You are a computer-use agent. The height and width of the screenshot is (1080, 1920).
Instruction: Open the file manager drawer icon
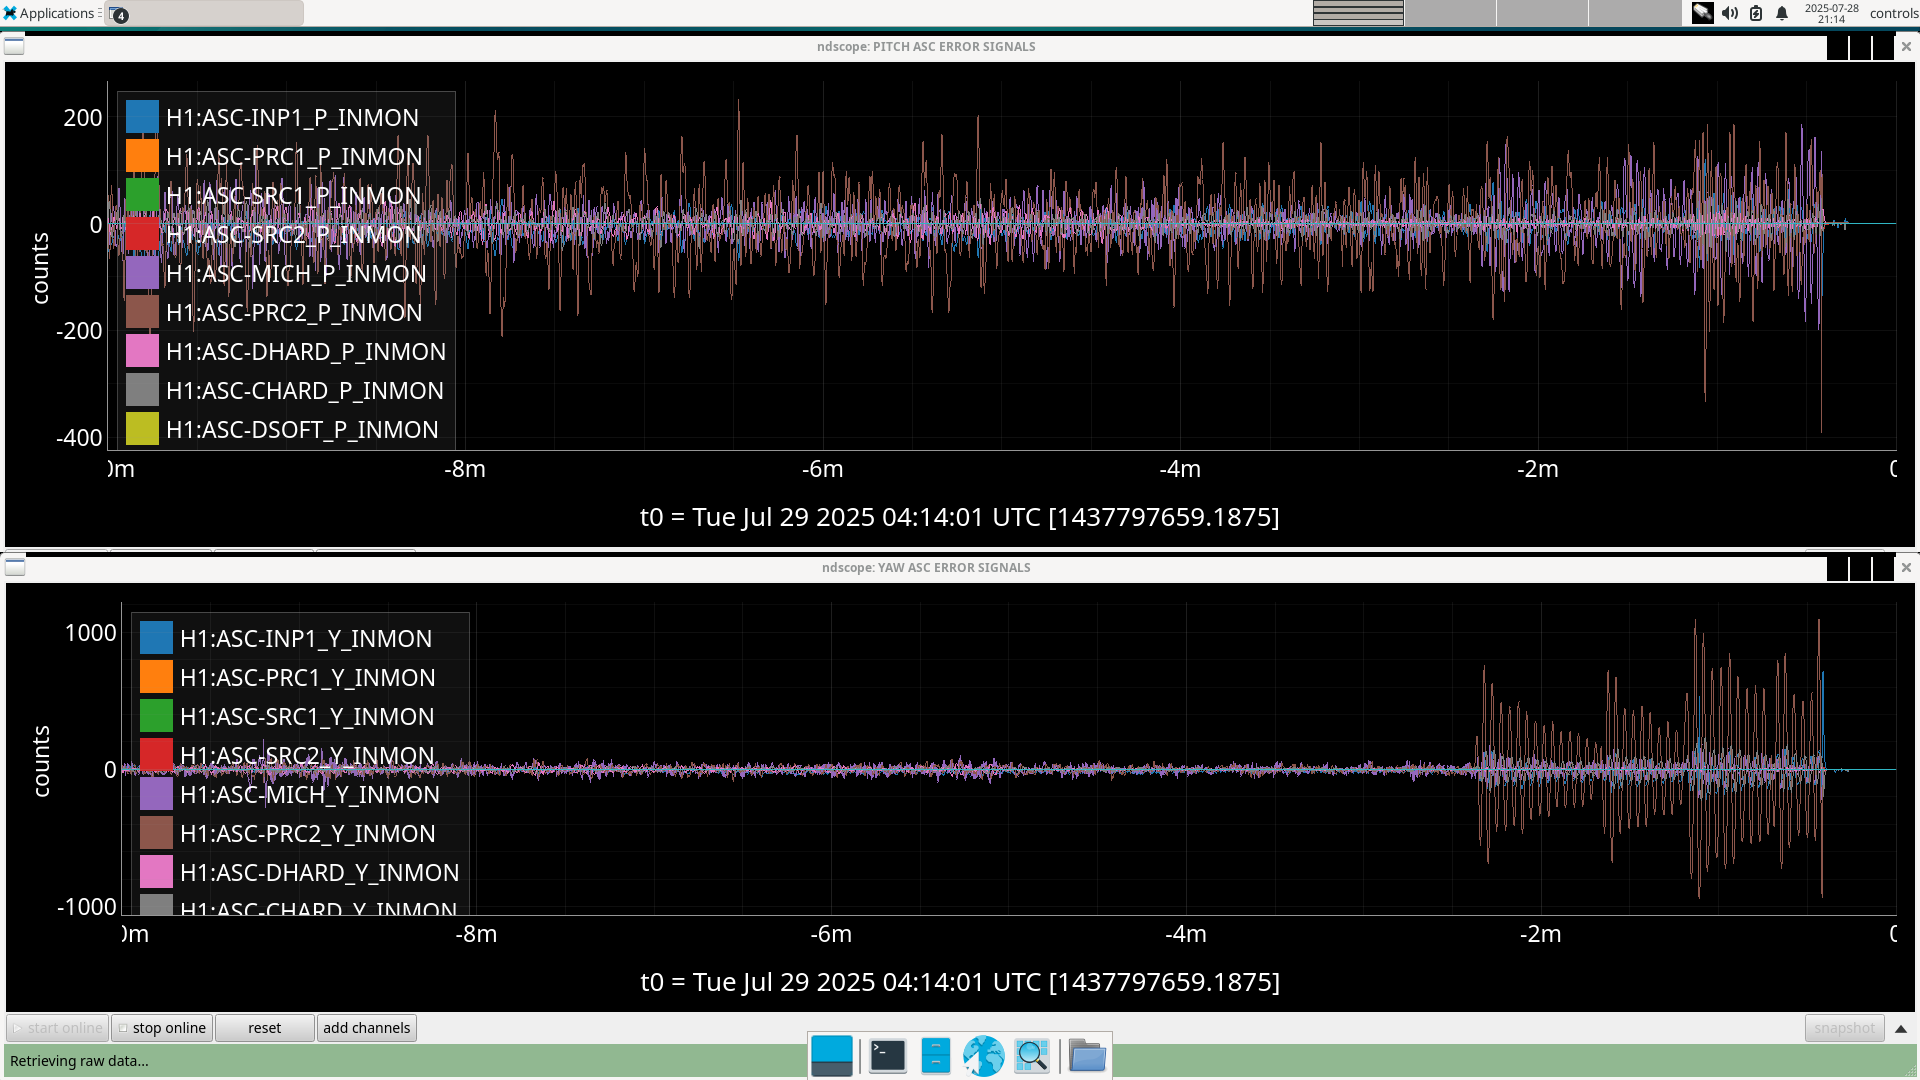coord(935,1056)
